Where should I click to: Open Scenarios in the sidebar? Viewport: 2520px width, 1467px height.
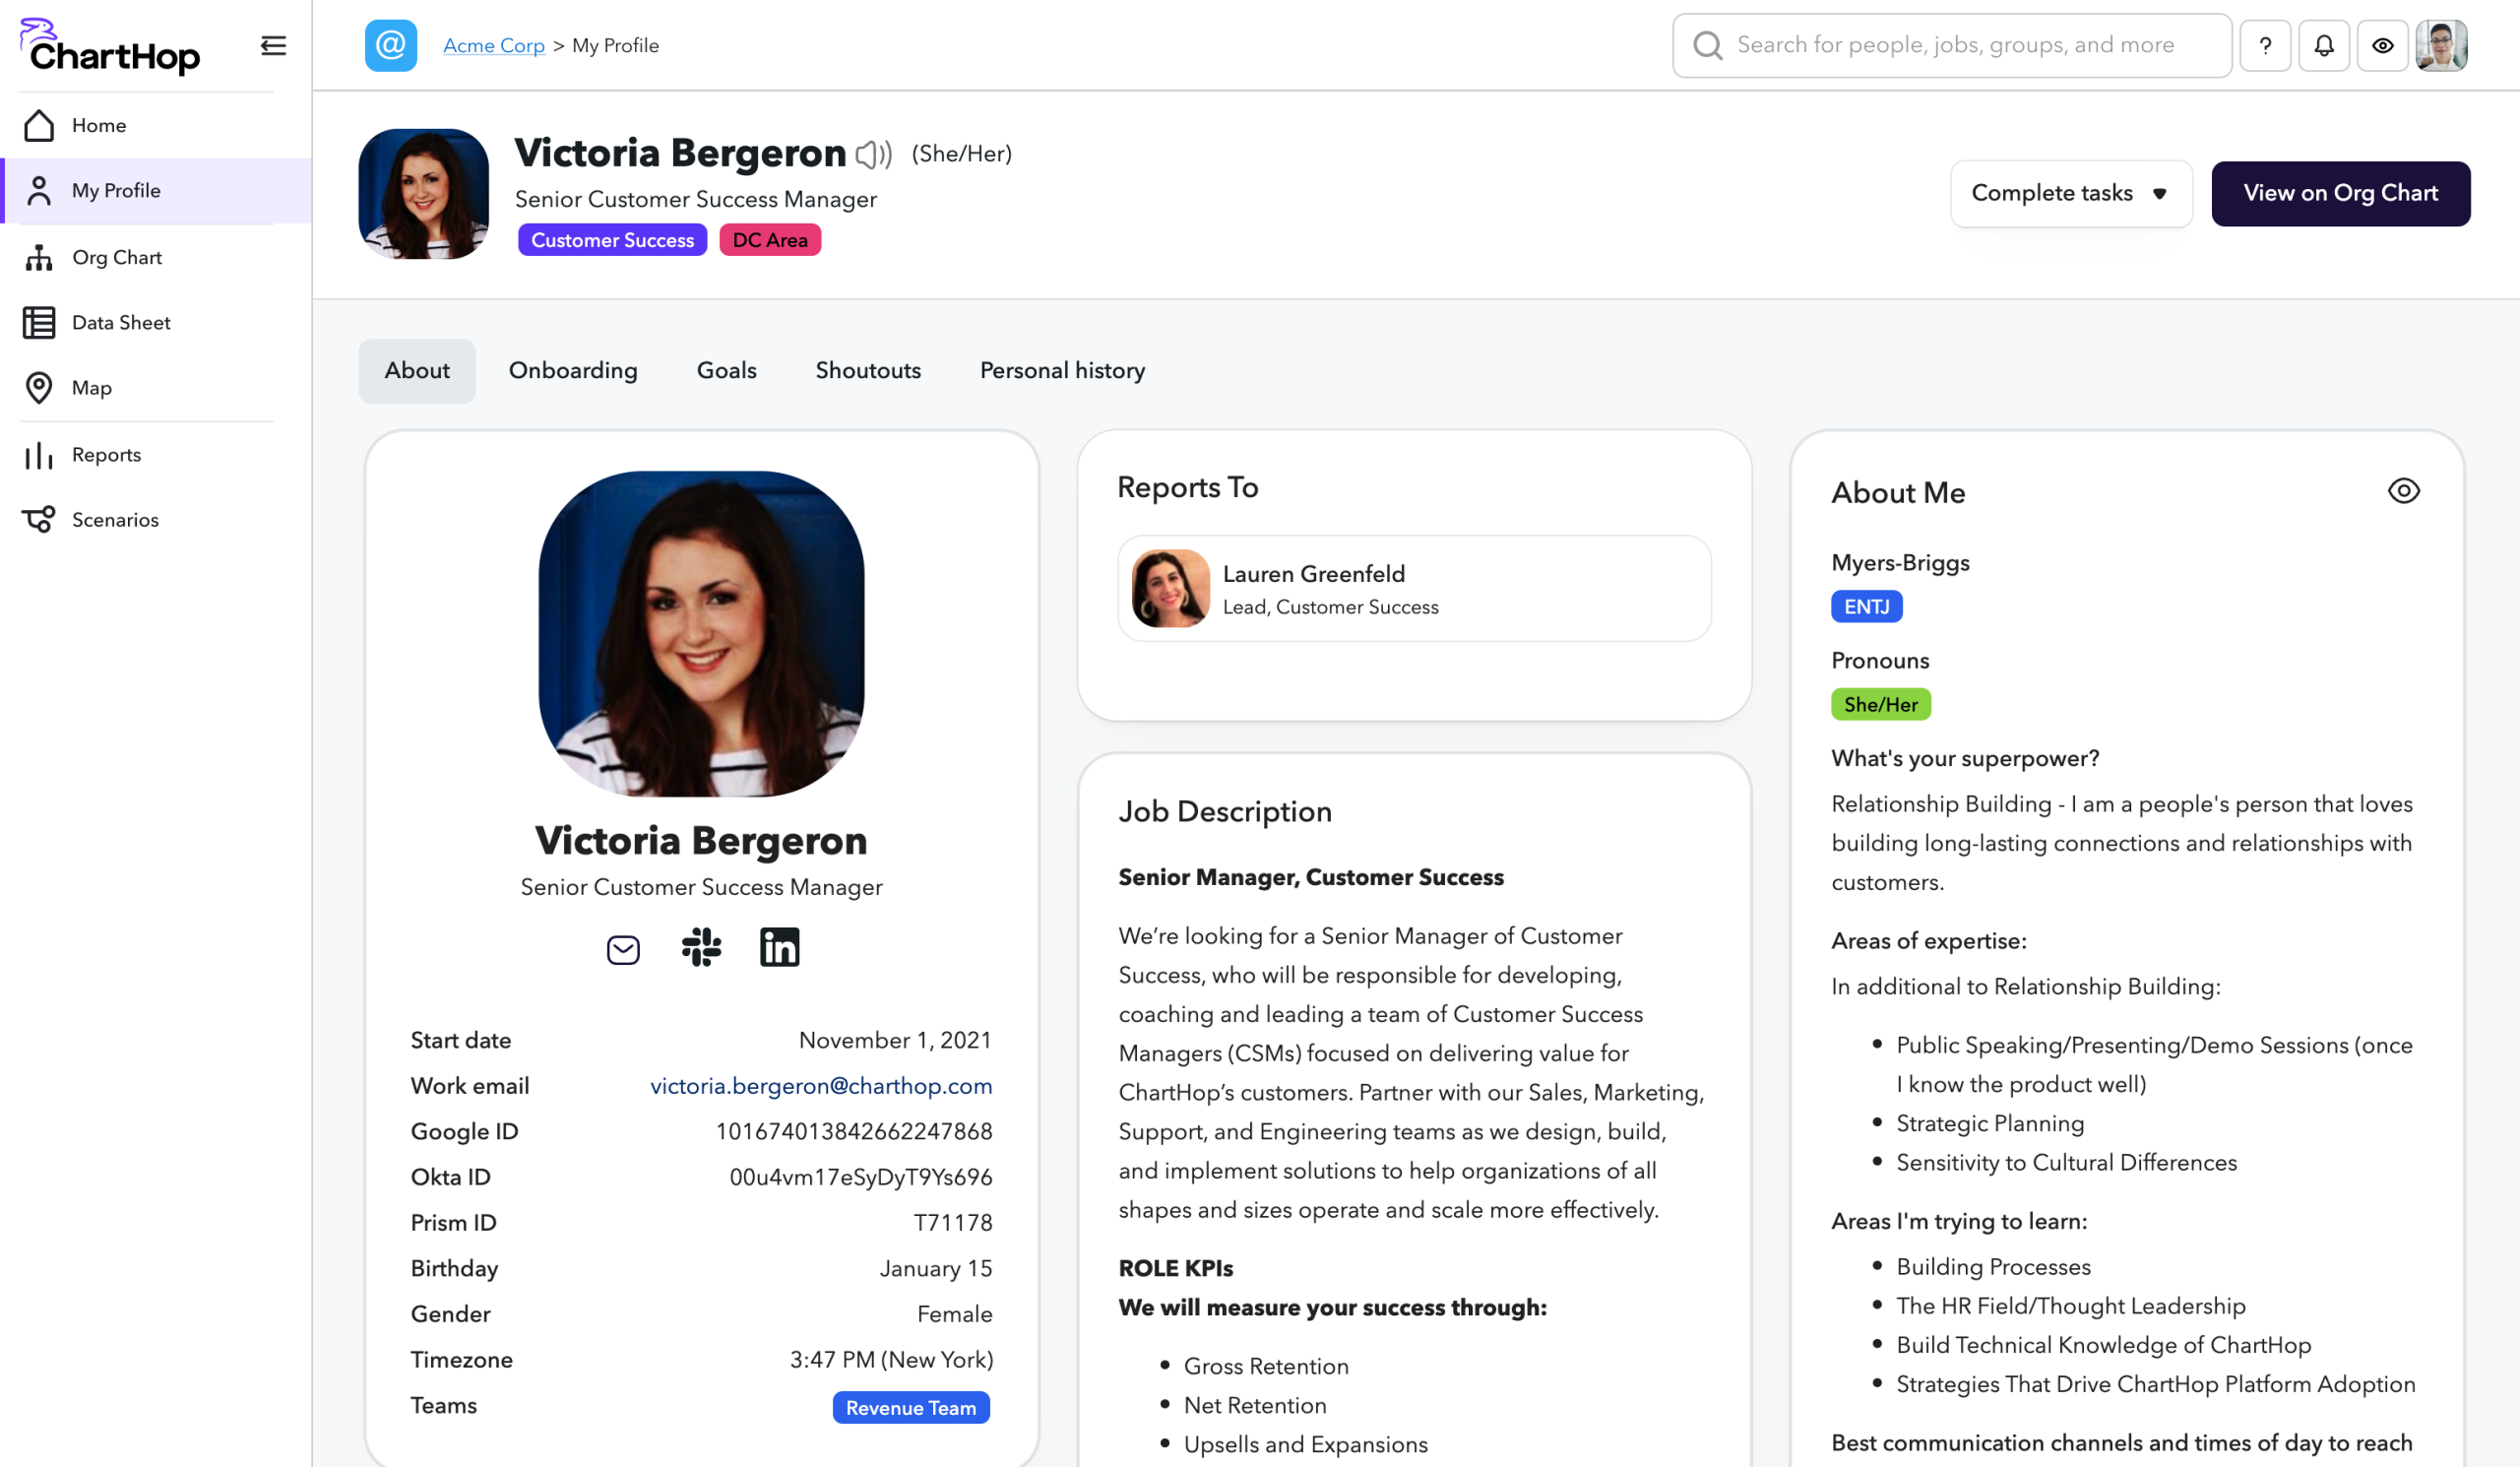115,520
